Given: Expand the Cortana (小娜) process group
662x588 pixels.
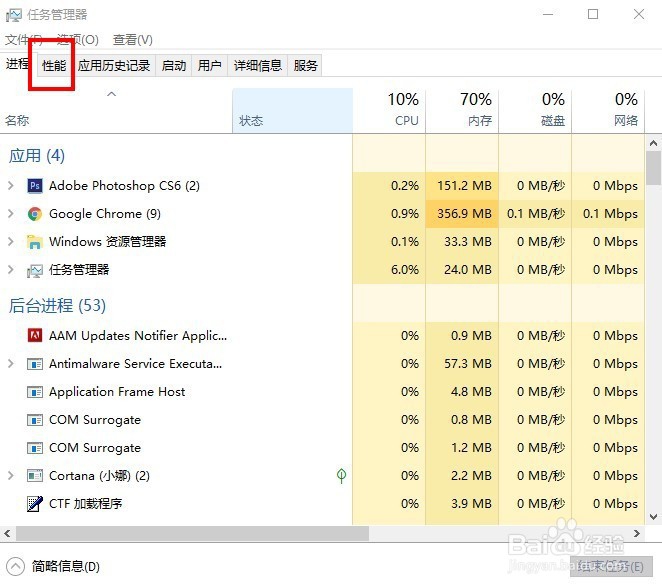Looking at the screenshot, I should [x=11, y=476].
